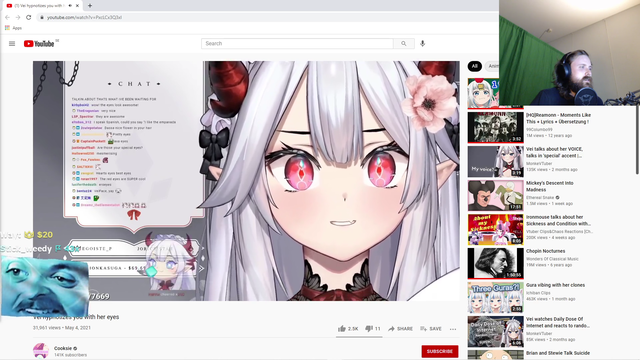Open Vei watches Daily Dose thumbnail
The height and width of the screenshot is (360, 640).
coord(495,331)
